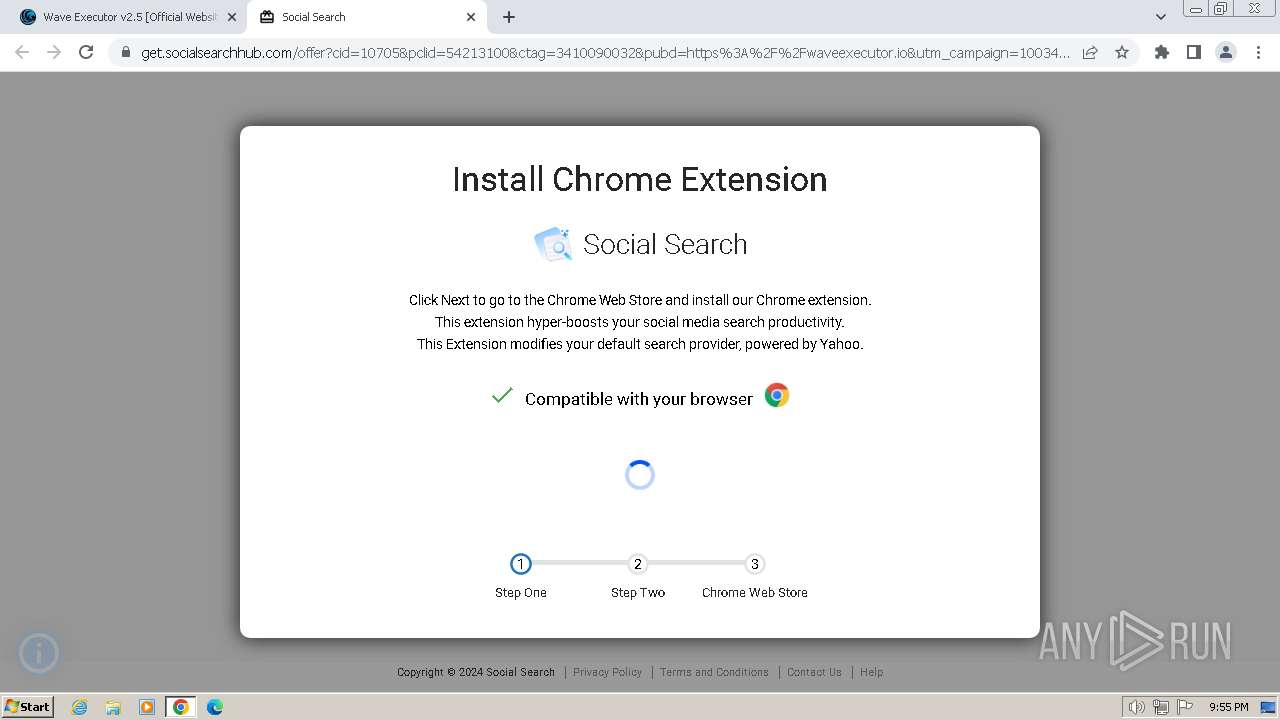Launch Microsoft Edge from taskbar

point(215,707)
